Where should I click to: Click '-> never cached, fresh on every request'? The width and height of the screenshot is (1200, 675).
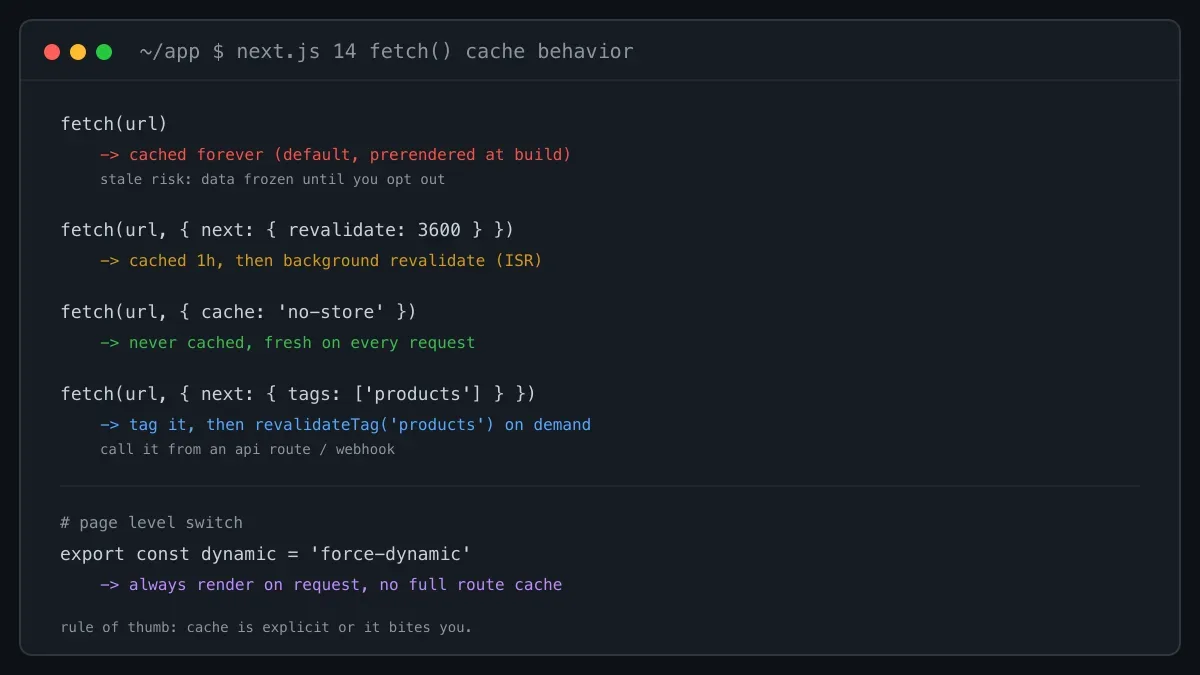(288, 343)
